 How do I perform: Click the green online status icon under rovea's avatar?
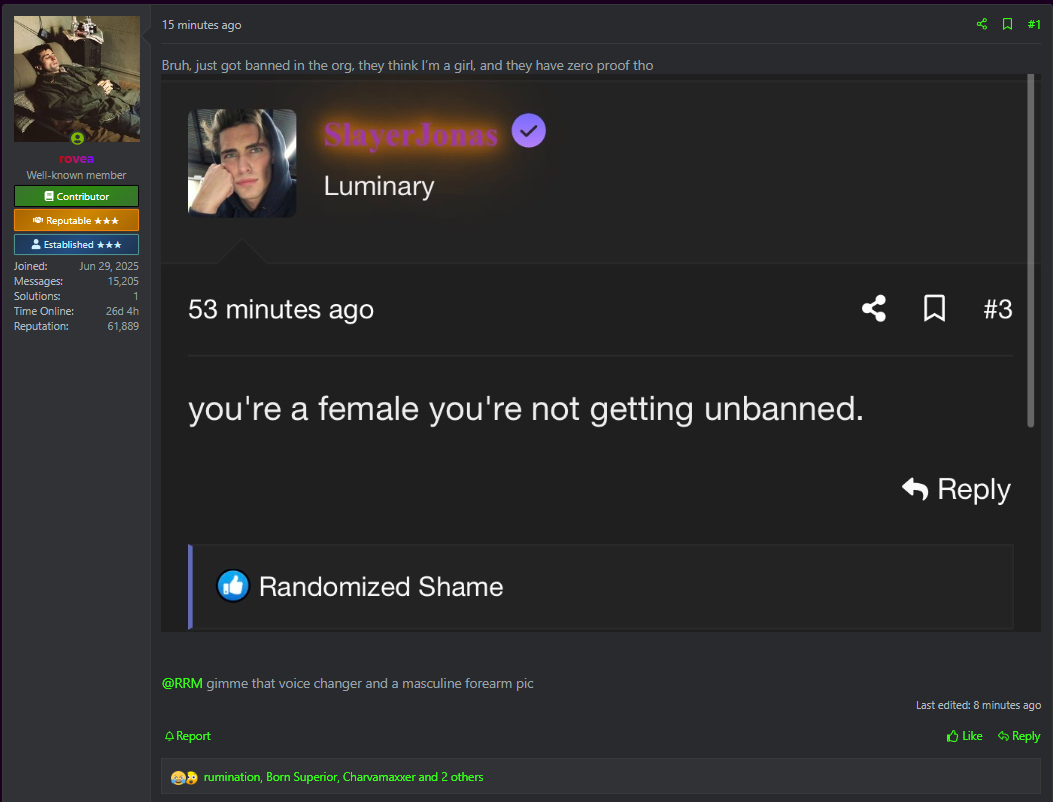tap(77, 138)
